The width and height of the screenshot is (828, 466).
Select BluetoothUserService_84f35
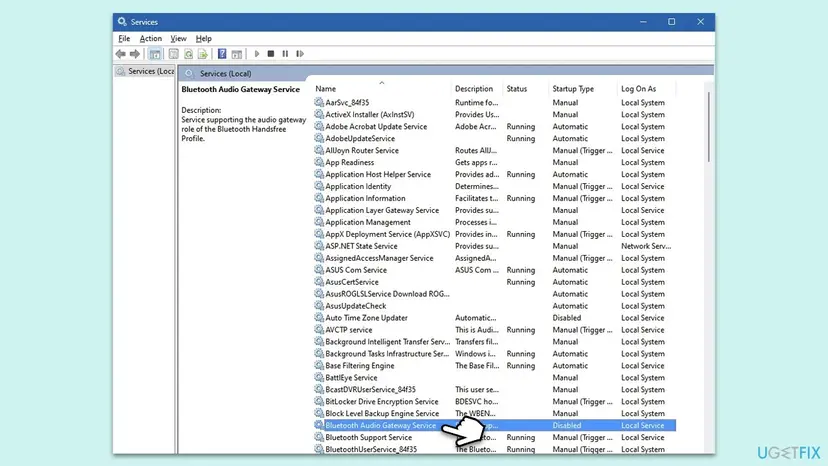coord(494,450)
